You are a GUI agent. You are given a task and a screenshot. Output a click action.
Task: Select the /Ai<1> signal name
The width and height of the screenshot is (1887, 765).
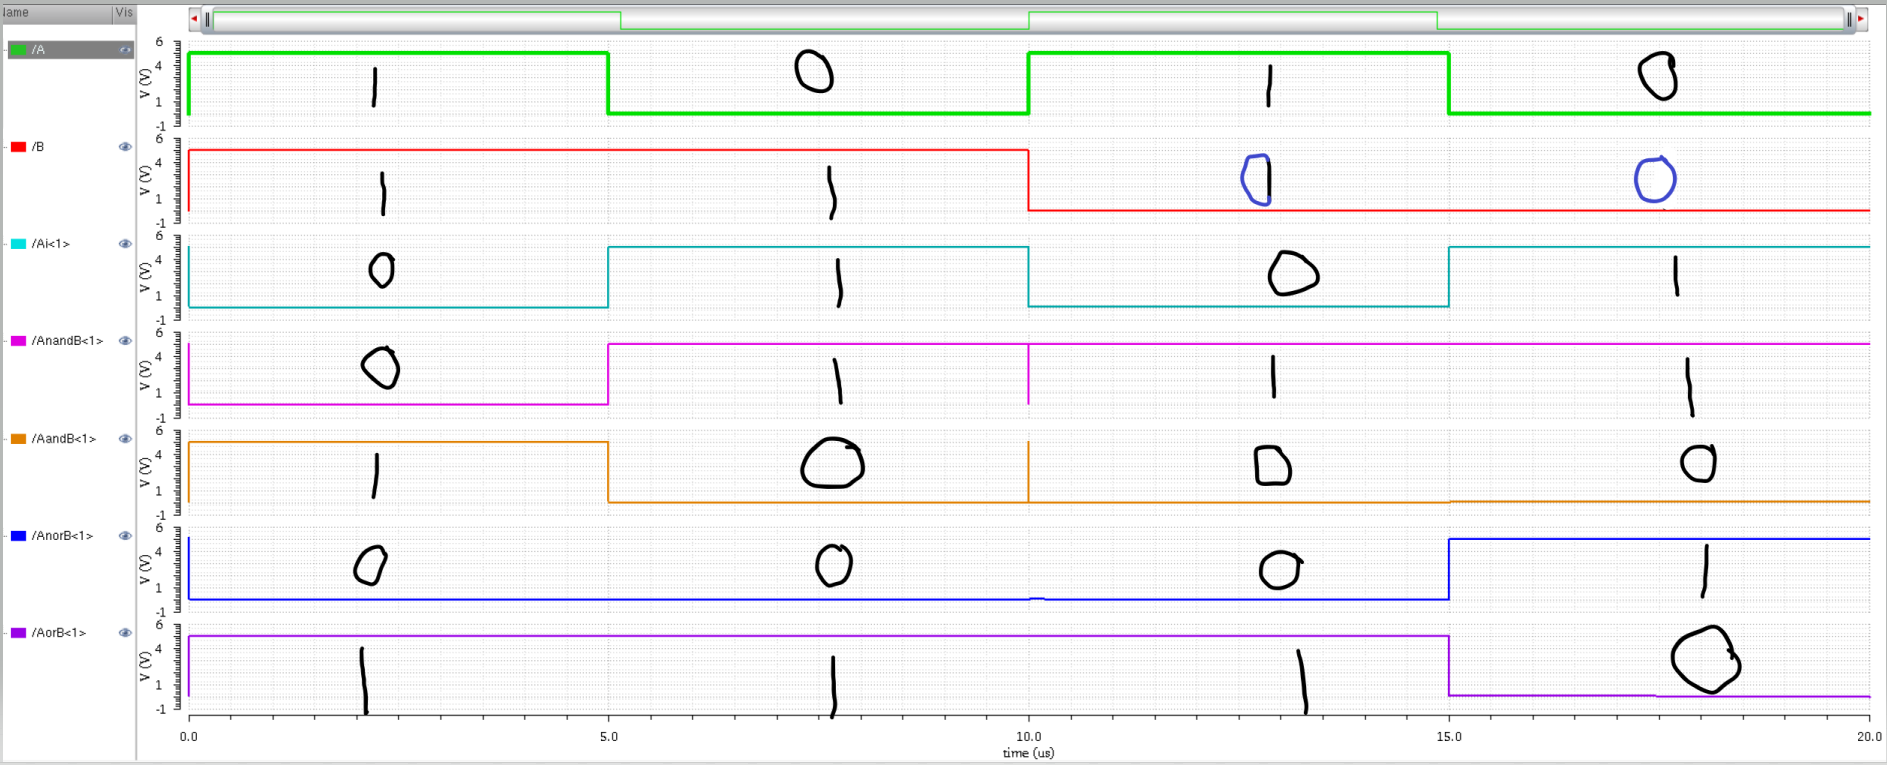(x=51, y=244)
